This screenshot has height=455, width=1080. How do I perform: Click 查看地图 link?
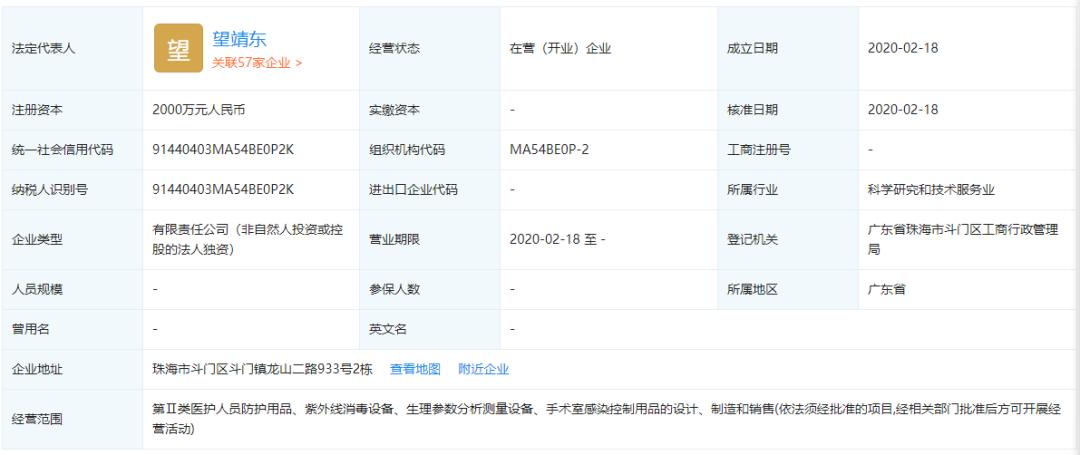point(415,369)
